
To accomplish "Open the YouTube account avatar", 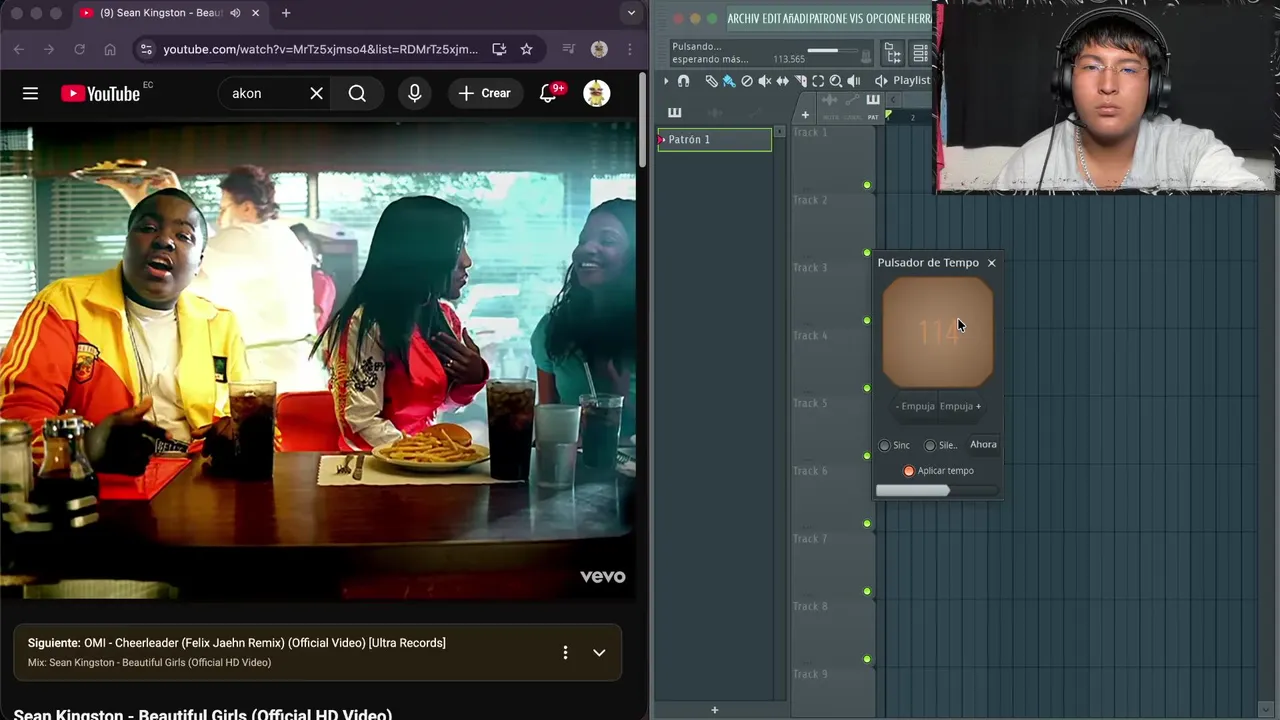I will (x=597, y=93).
